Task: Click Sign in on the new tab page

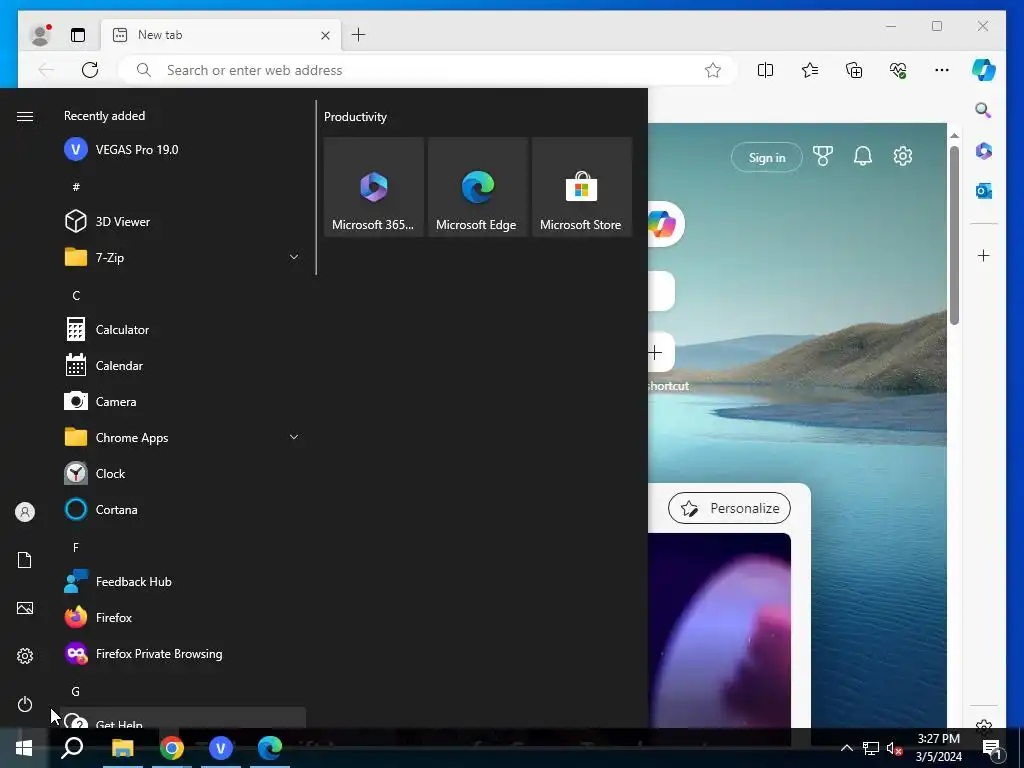Action: click(767, 157)
